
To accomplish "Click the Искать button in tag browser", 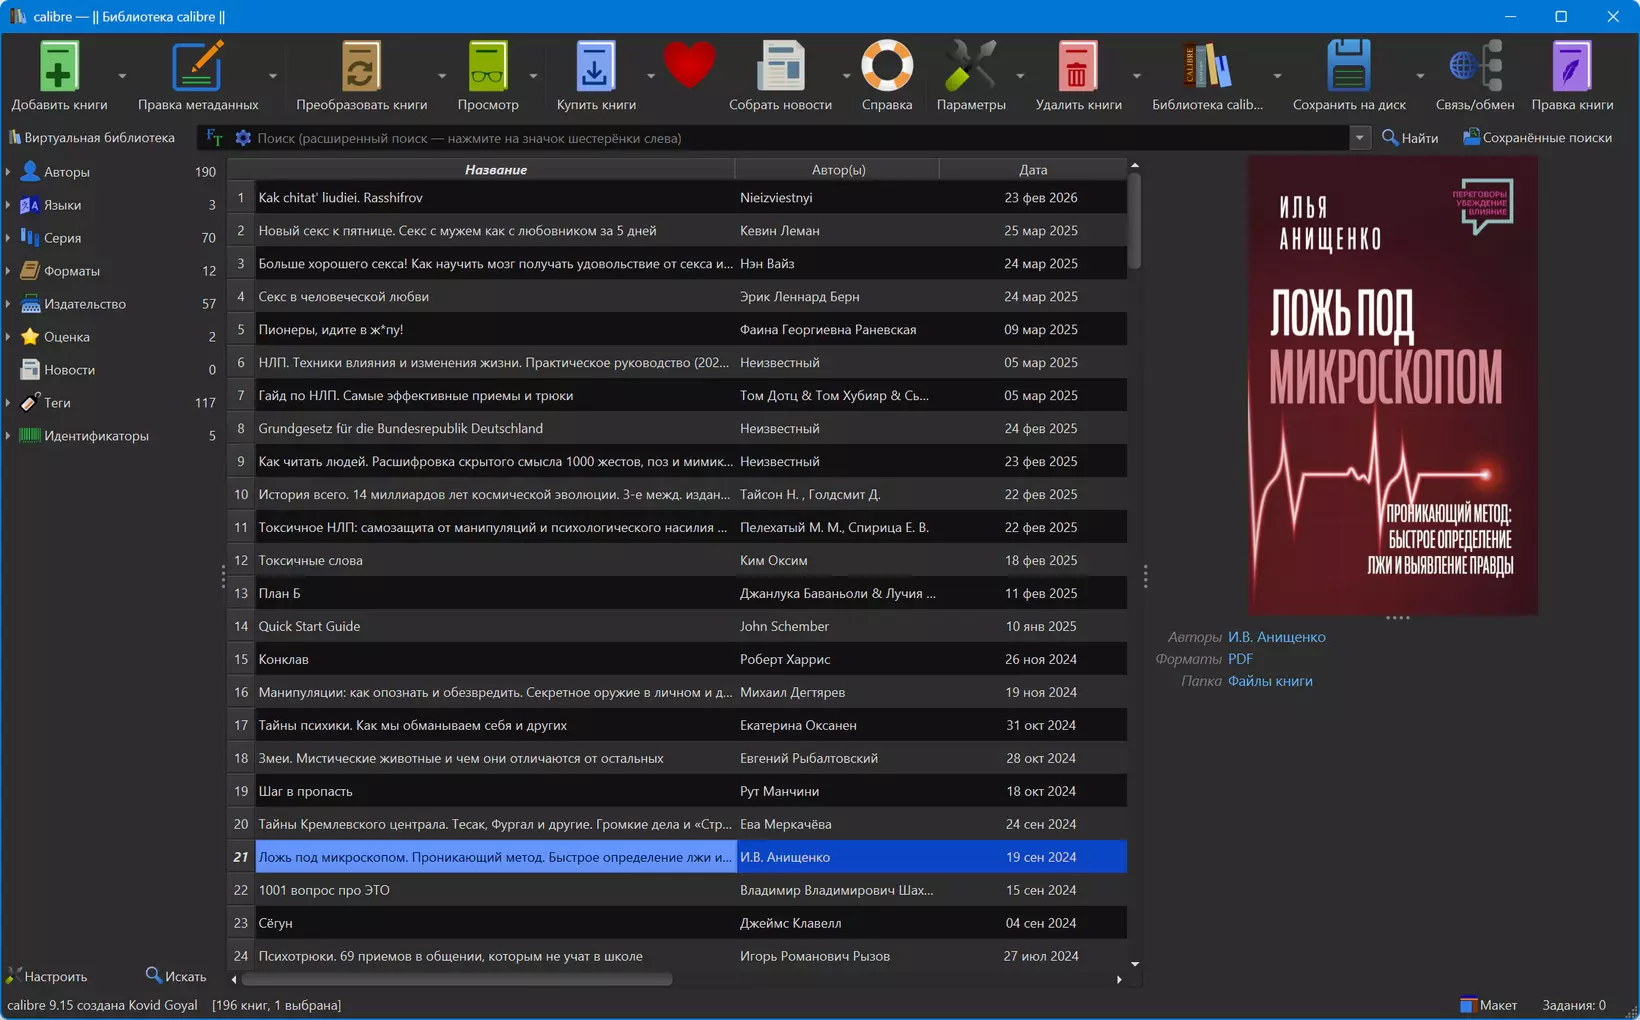I will pyautogui.click(x=175, y=976).
